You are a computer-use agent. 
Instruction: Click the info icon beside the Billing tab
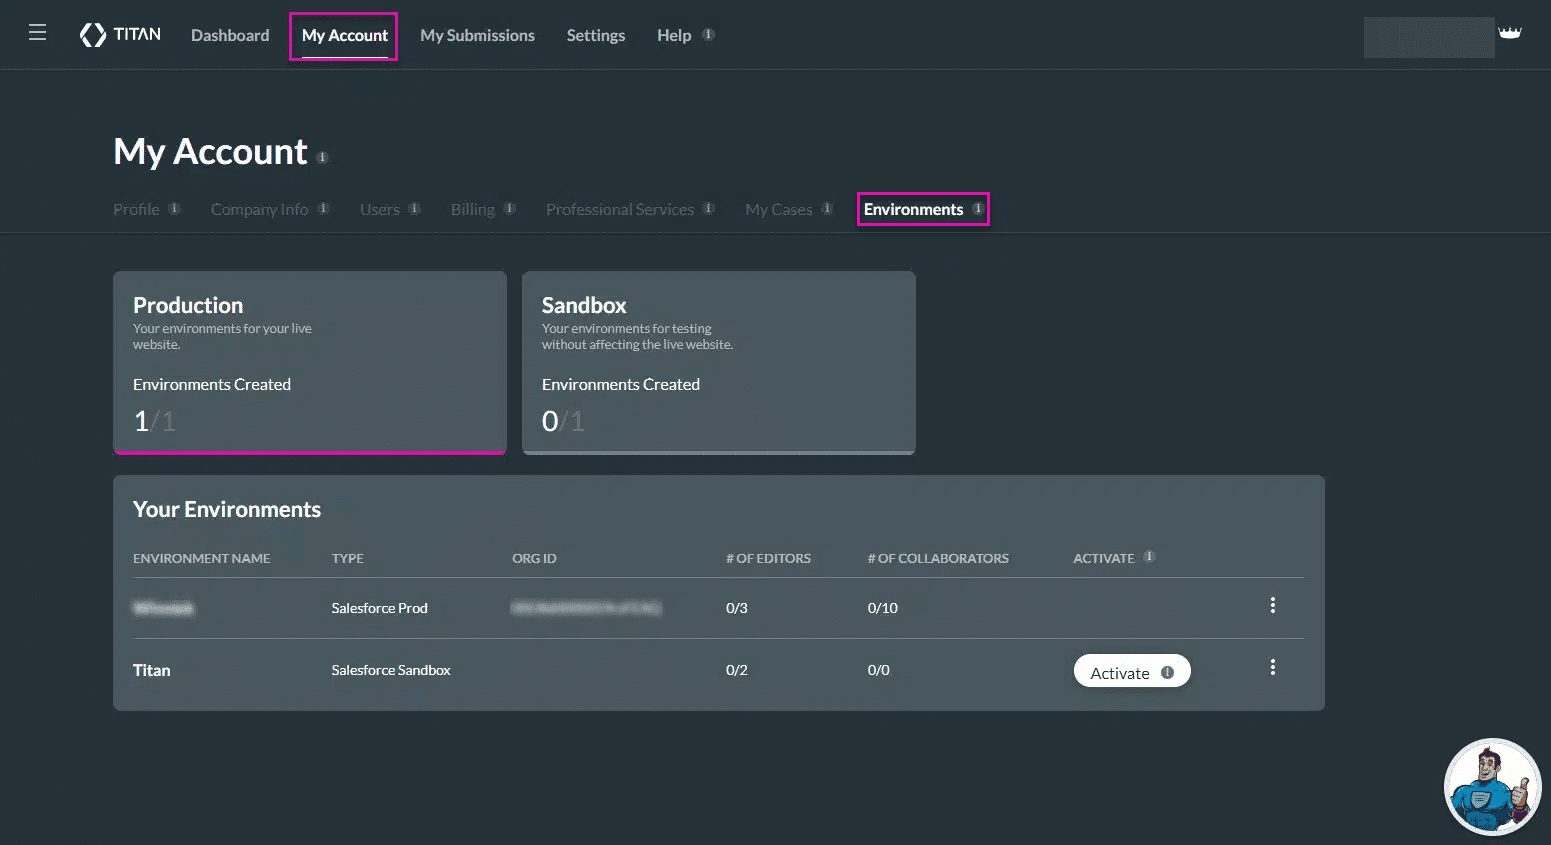509,208
